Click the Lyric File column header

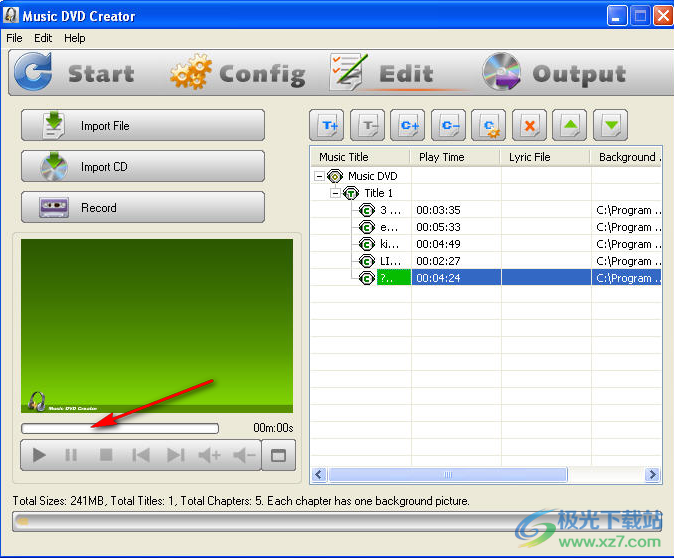coord(545,157)
